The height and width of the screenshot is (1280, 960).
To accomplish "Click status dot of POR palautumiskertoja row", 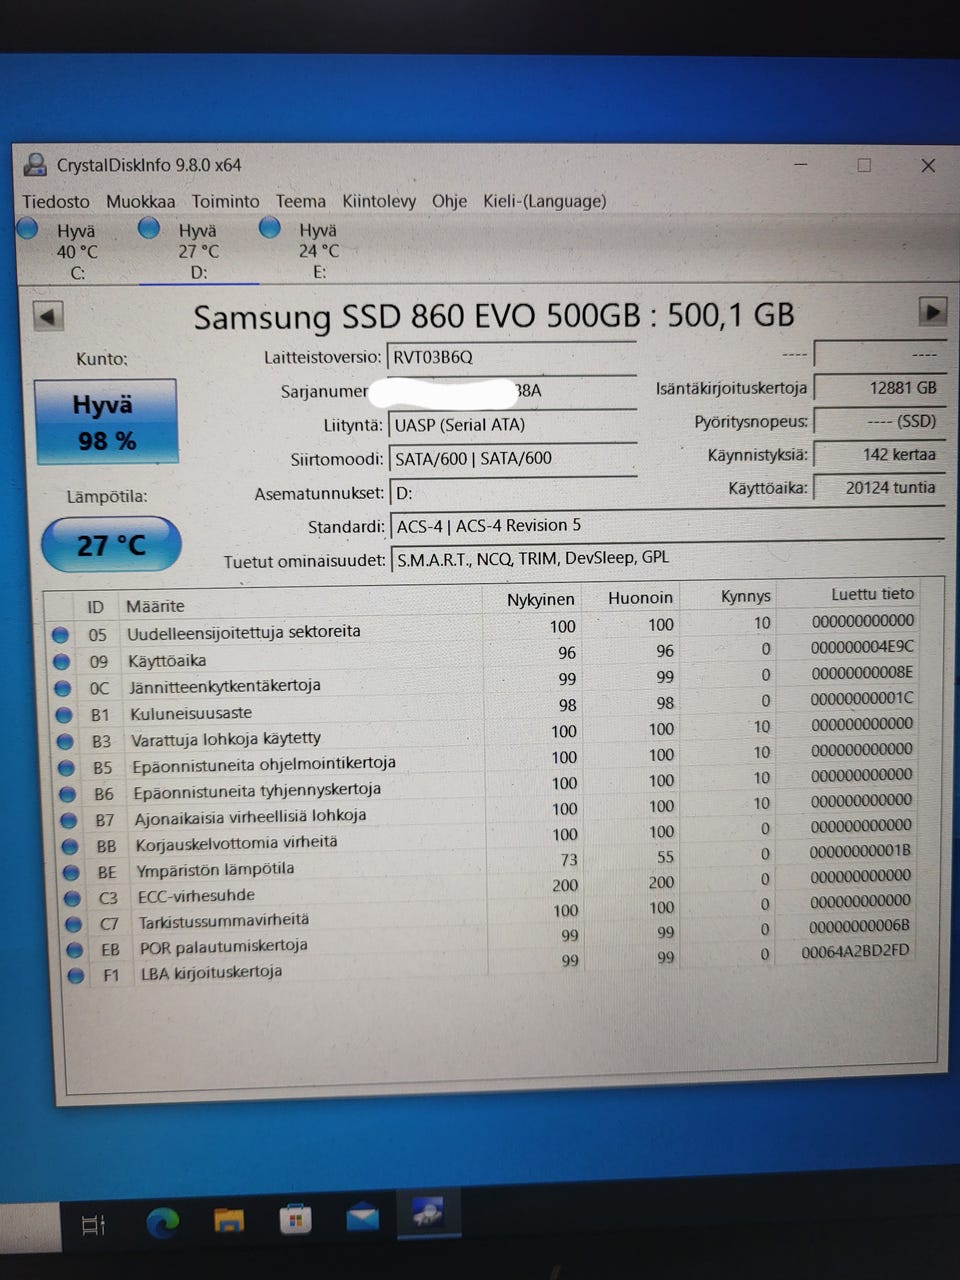I will coord(74,950).
